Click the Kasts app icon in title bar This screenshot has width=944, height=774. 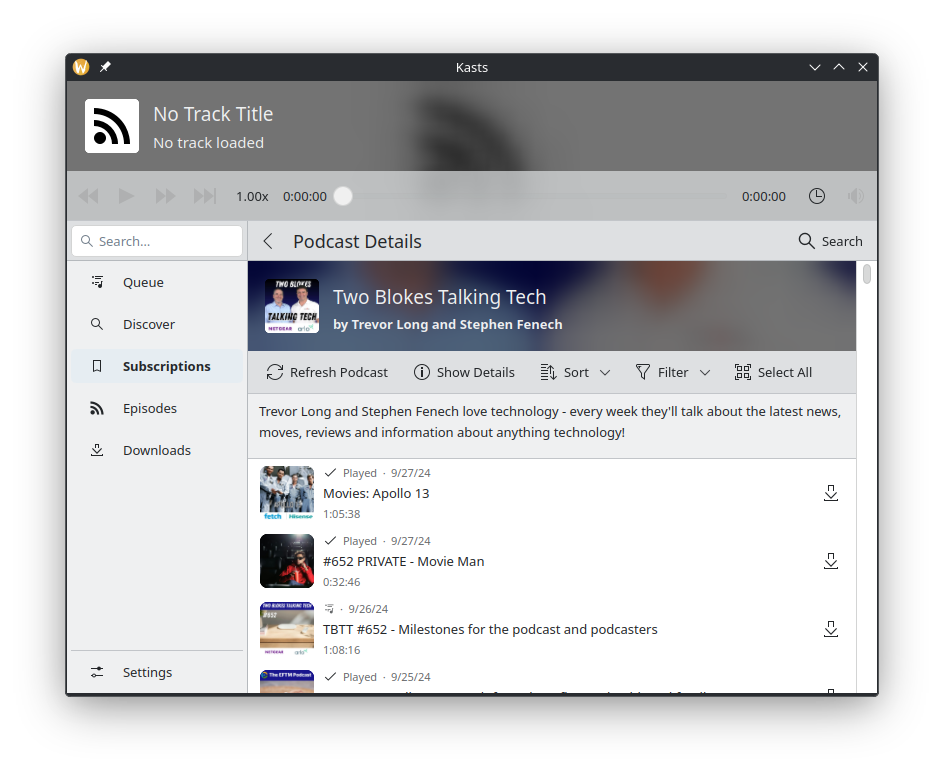pos(81,67)
